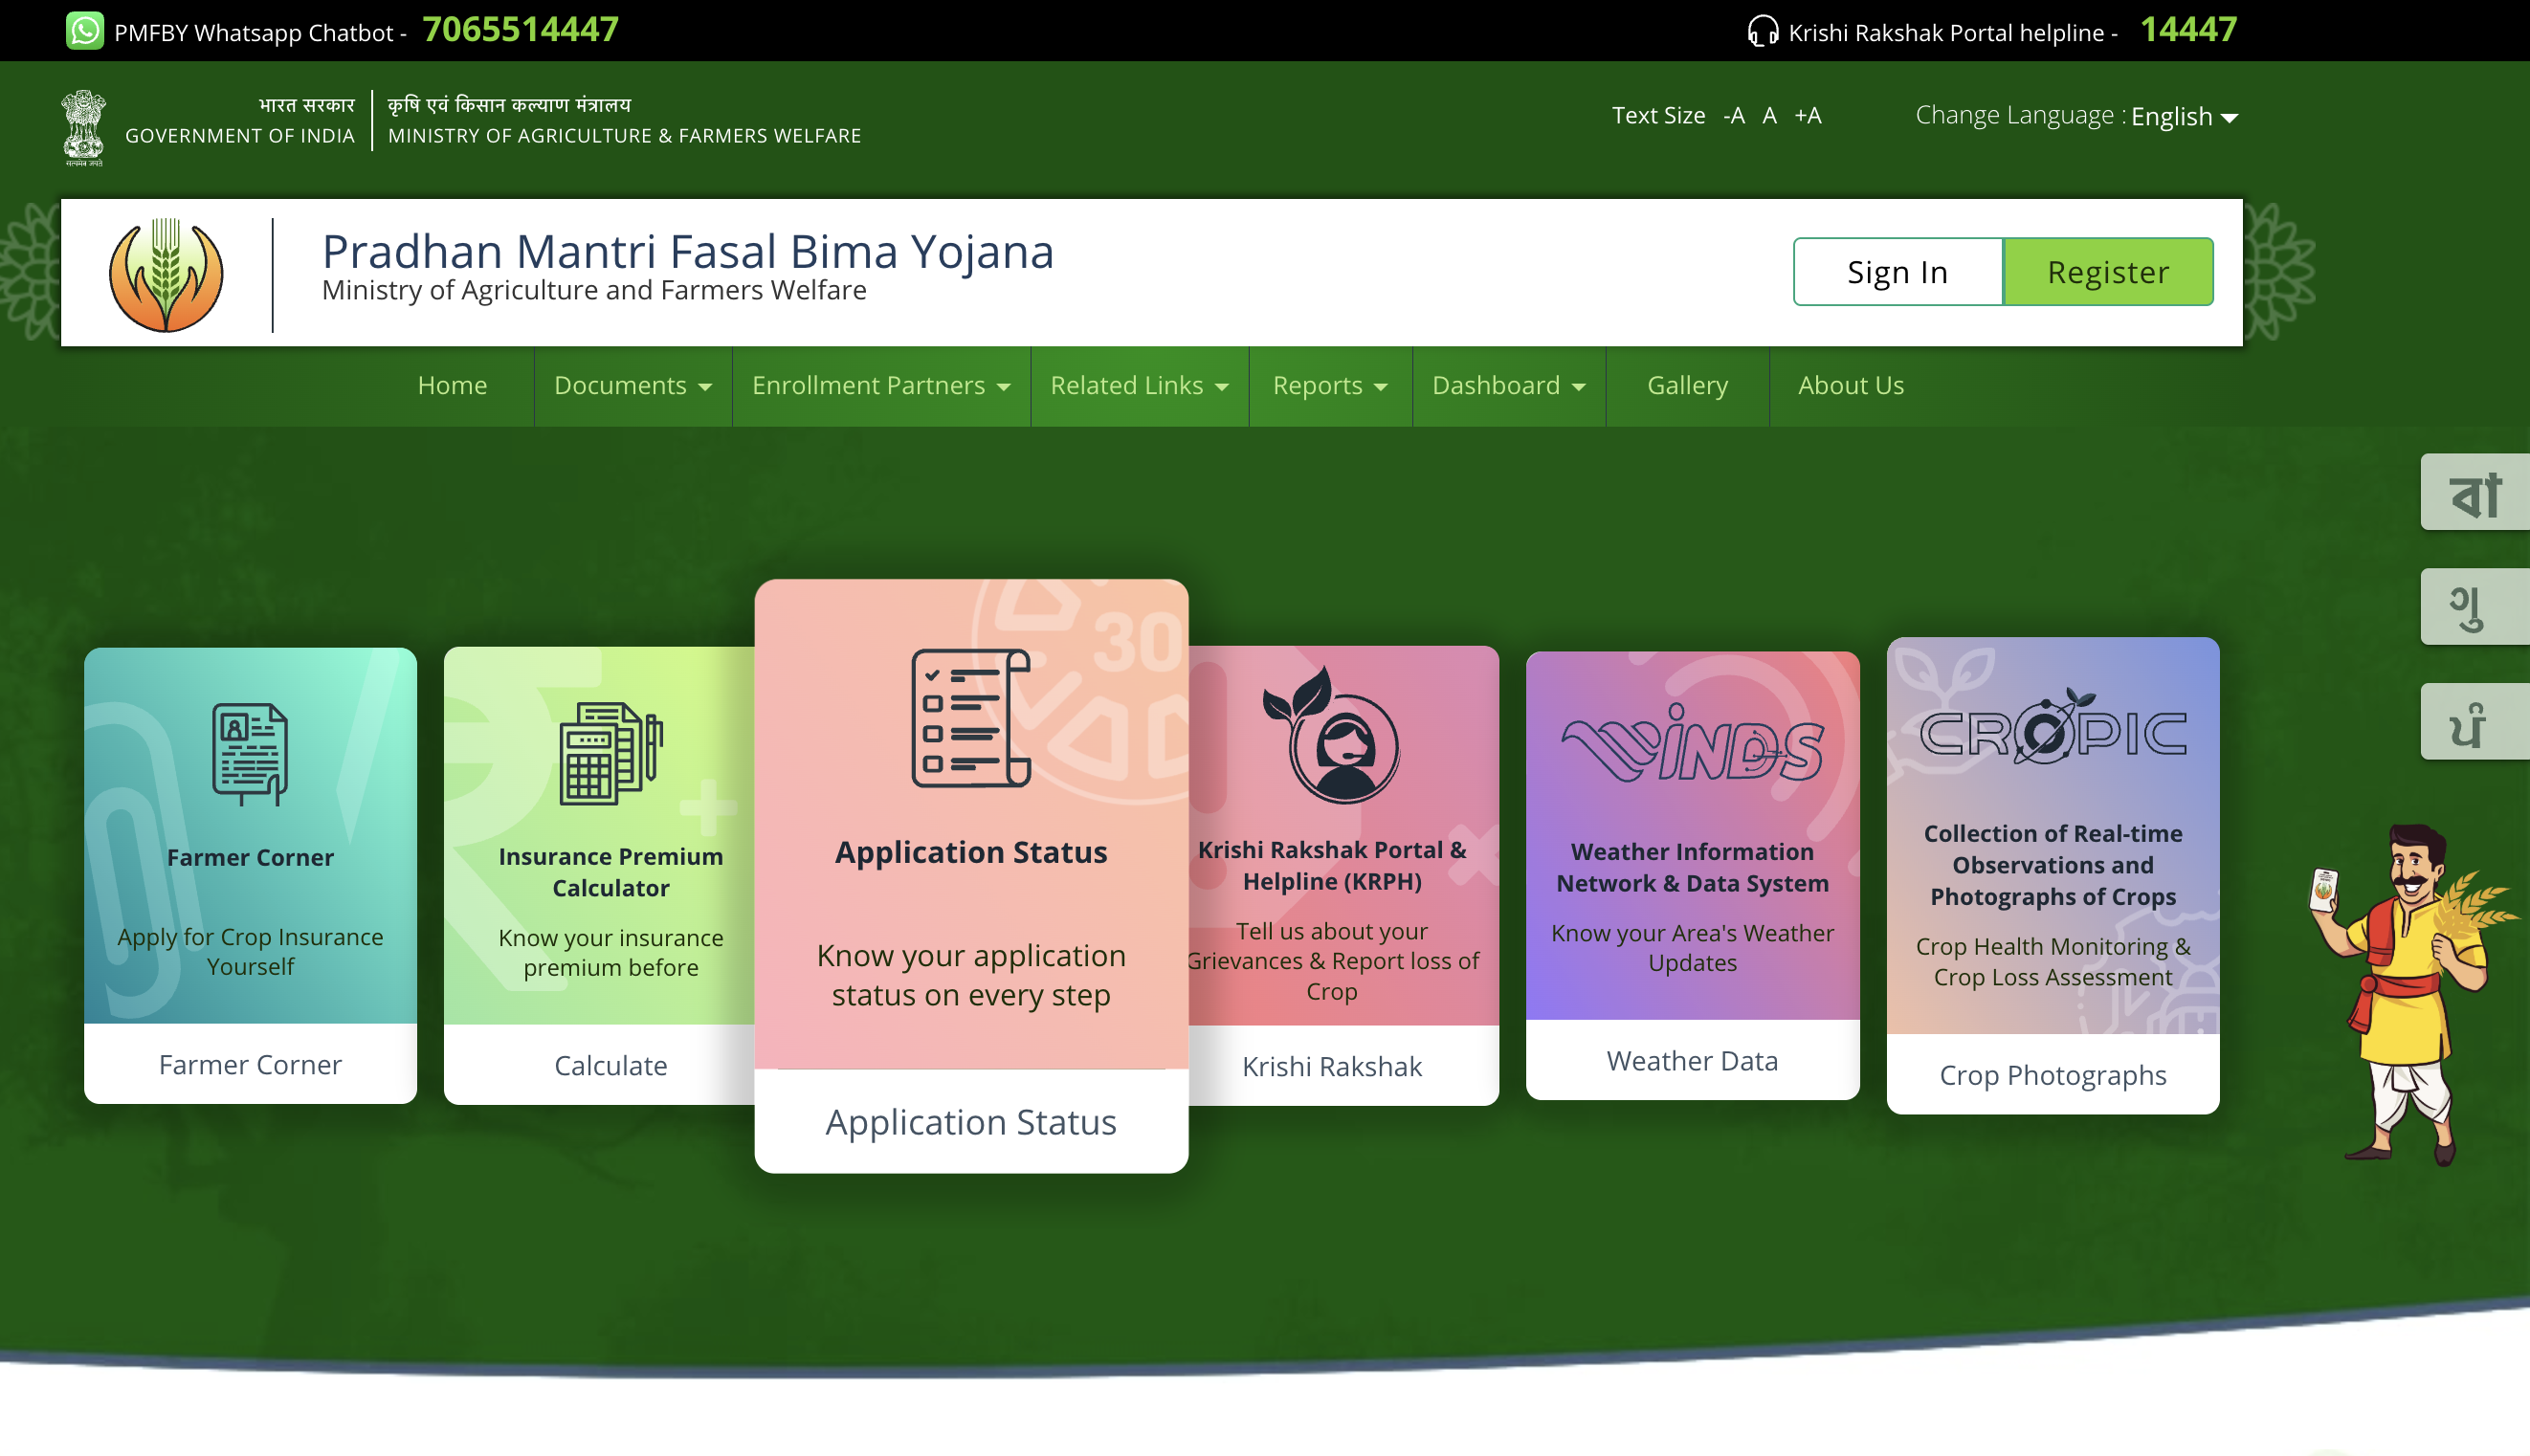
Task: Click the WhatsApp chatbot icon
Action: click(x=85, y=30)
